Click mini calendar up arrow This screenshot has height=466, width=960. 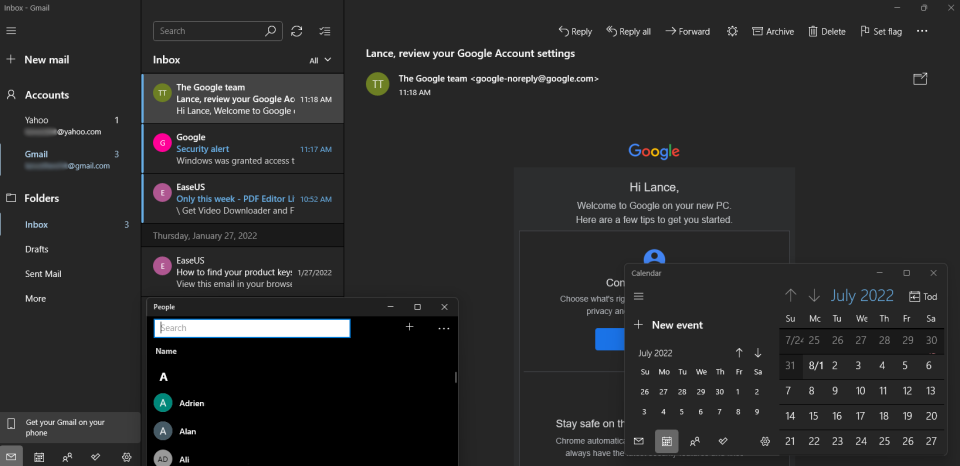(739, 353)
